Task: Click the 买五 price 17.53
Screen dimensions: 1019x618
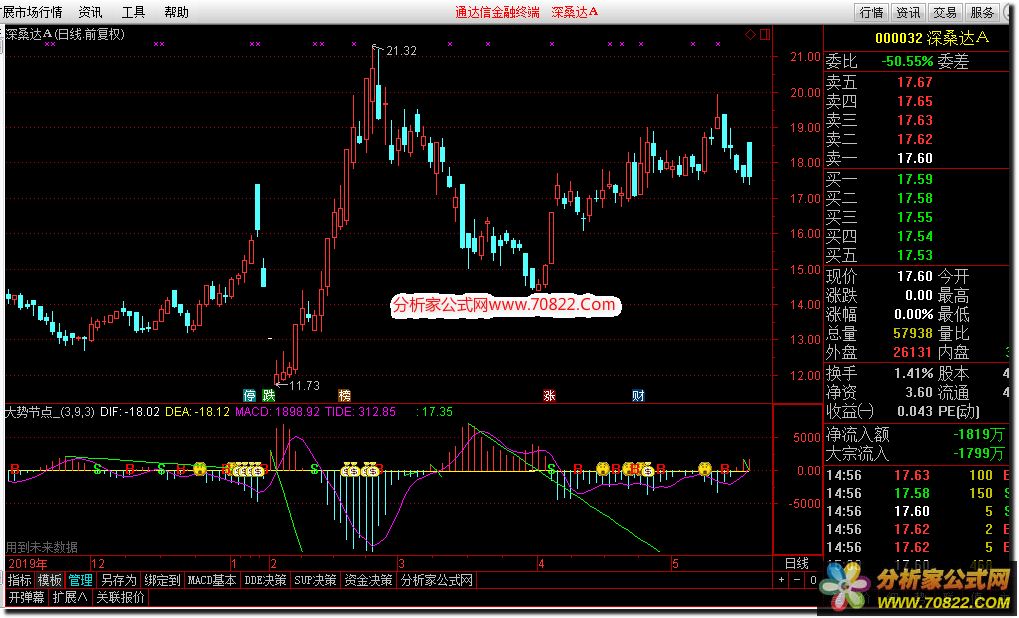Action: coord(915,255)
